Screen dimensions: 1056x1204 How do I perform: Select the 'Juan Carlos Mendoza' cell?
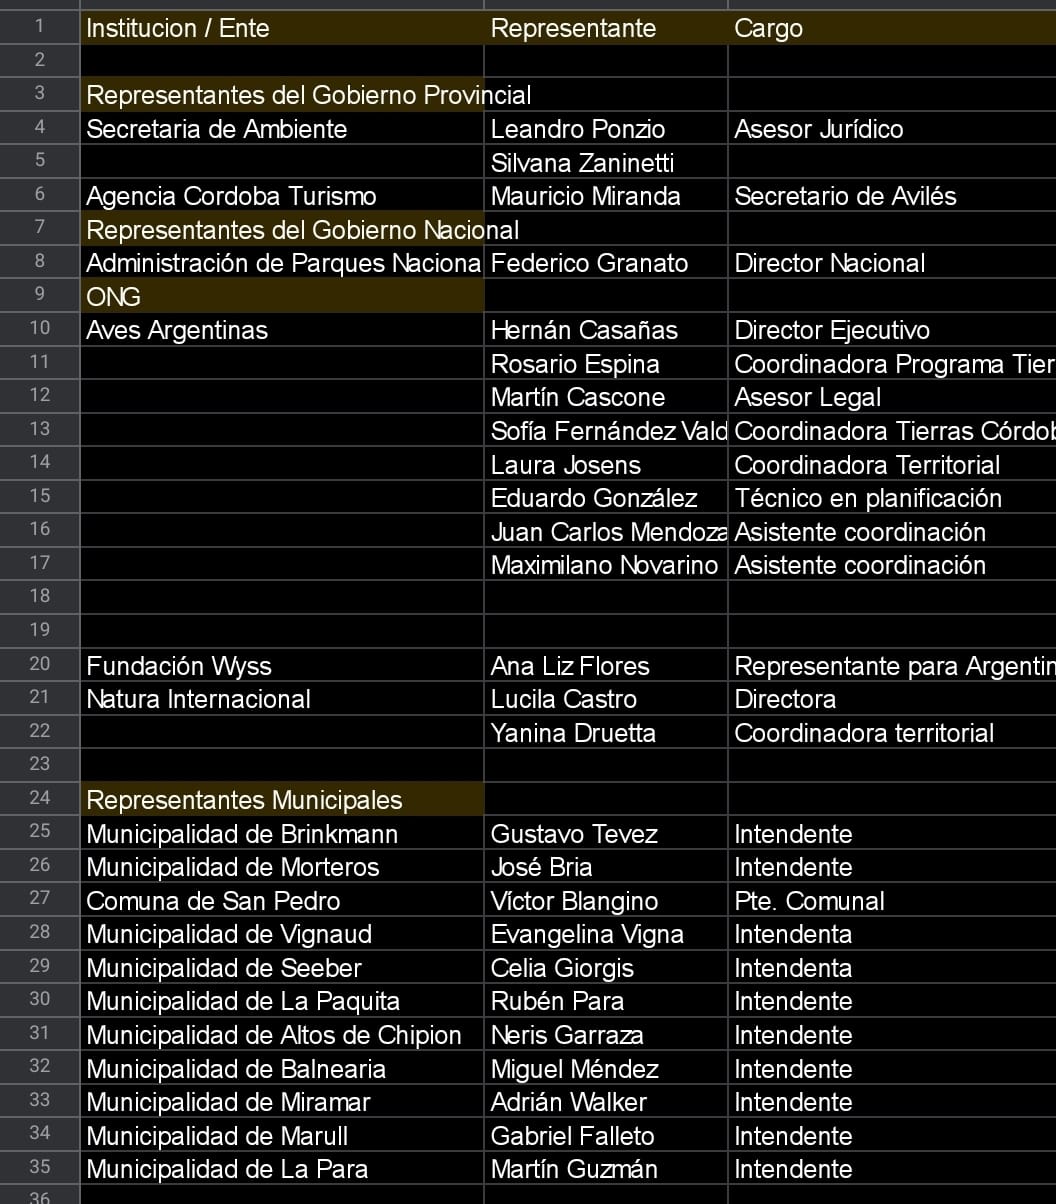606,532
